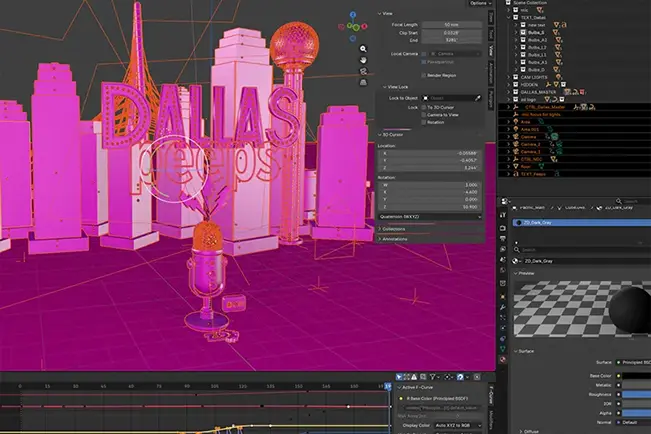Screen dimensions: 651x434
Task: Click the graph editor filter funnel icon
Action: click(x=433, y=377)
